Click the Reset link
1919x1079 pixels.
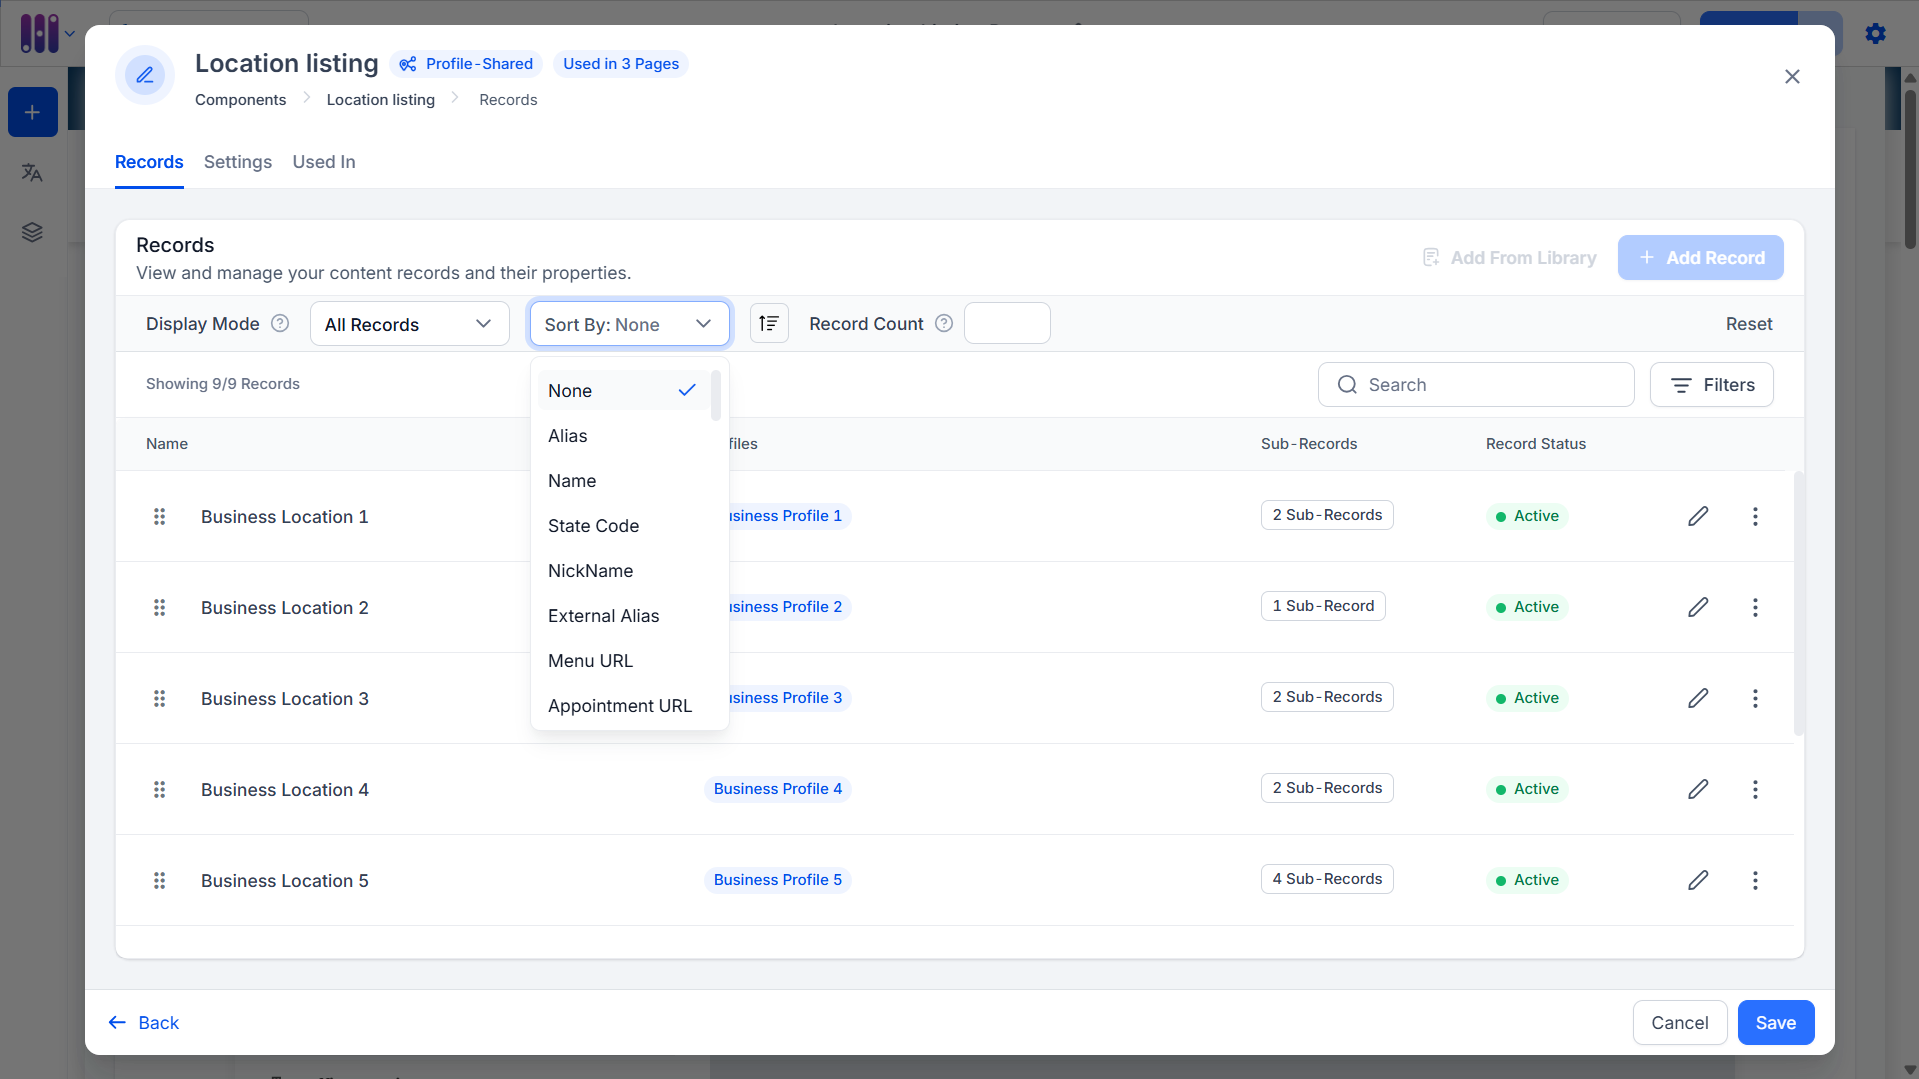(x=1749, y=324)
